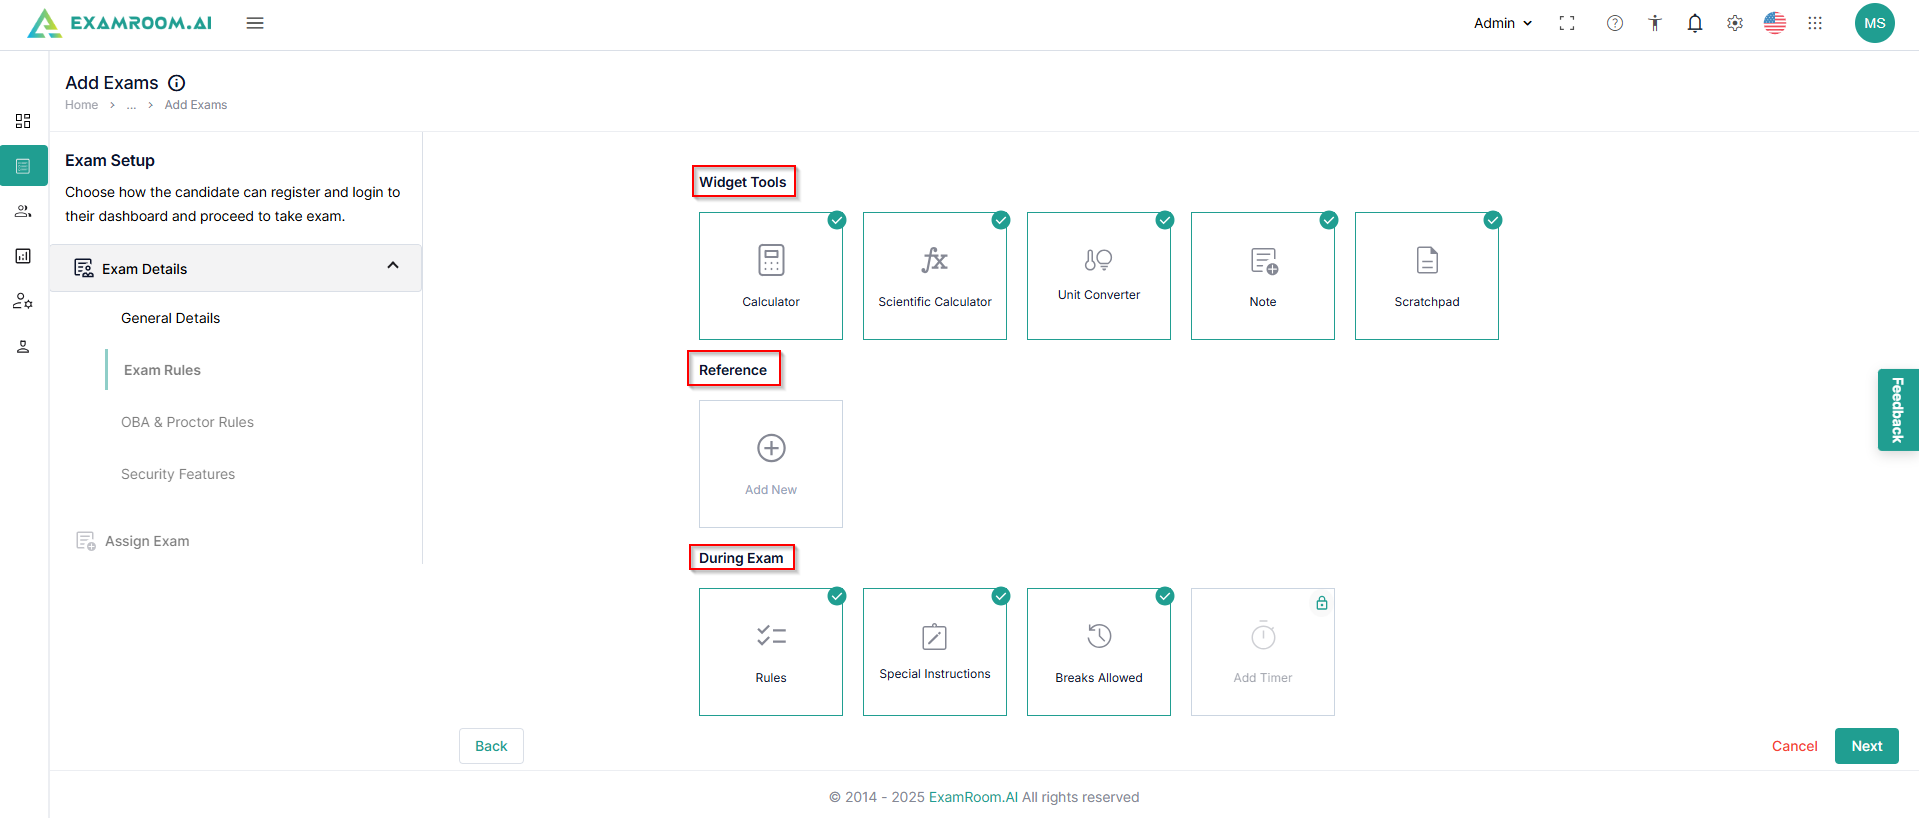Image resolution: width=1919 pixels, height=818 pixels.
Task: Click the Exam Details section icon
Action: pyautogui.click(x=84, y=268)
